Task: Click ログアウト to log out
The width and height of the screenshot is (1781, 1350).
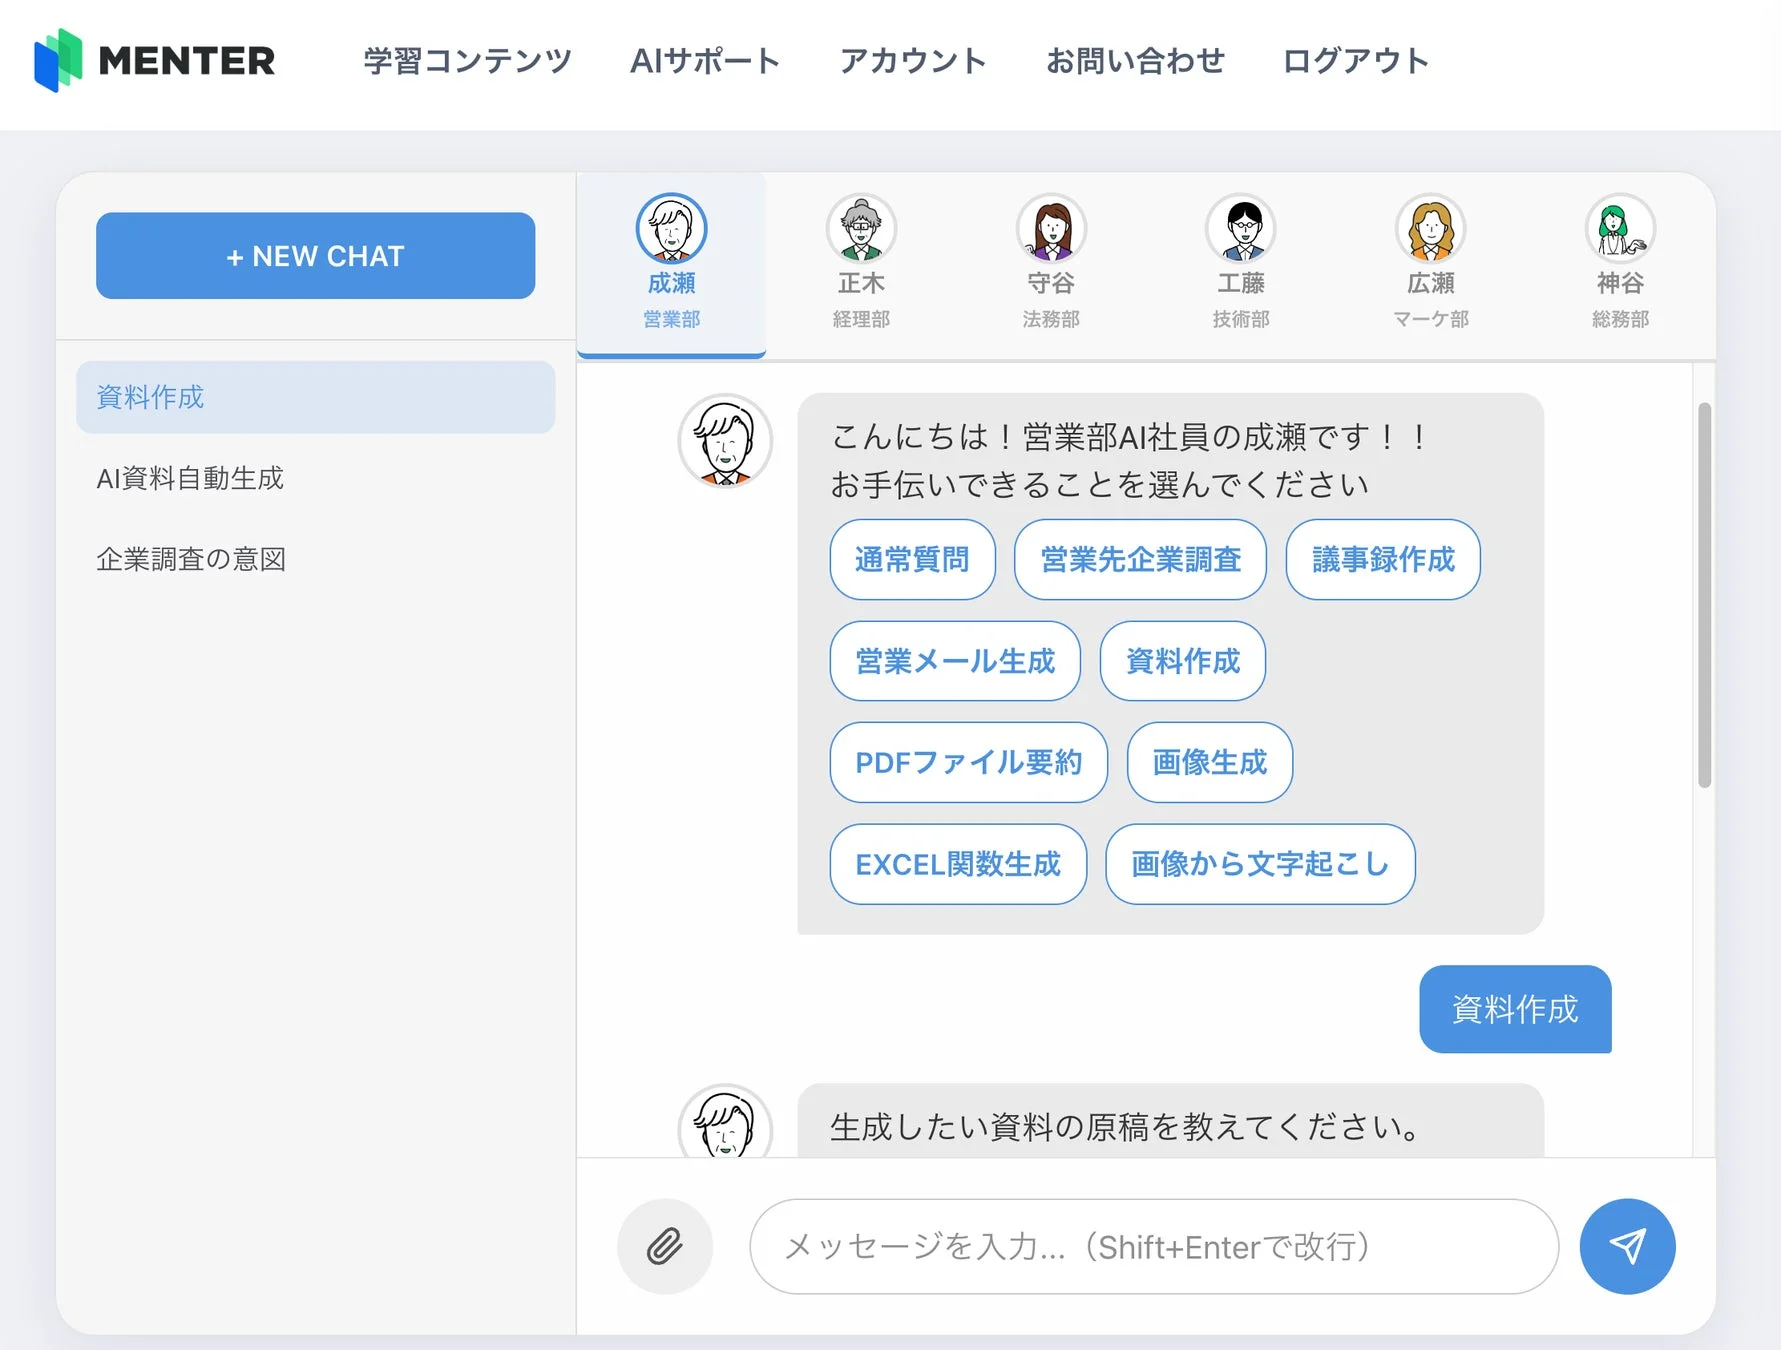Action: click(1355, 60)
